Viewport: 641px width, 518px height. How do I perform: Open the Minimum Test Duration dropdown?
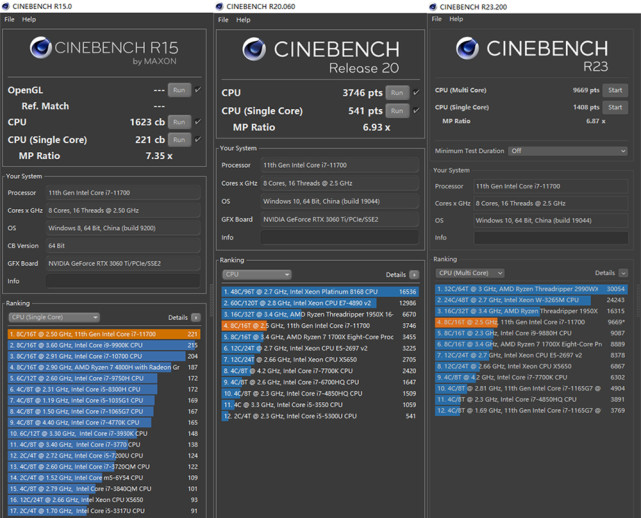point(567,151)
